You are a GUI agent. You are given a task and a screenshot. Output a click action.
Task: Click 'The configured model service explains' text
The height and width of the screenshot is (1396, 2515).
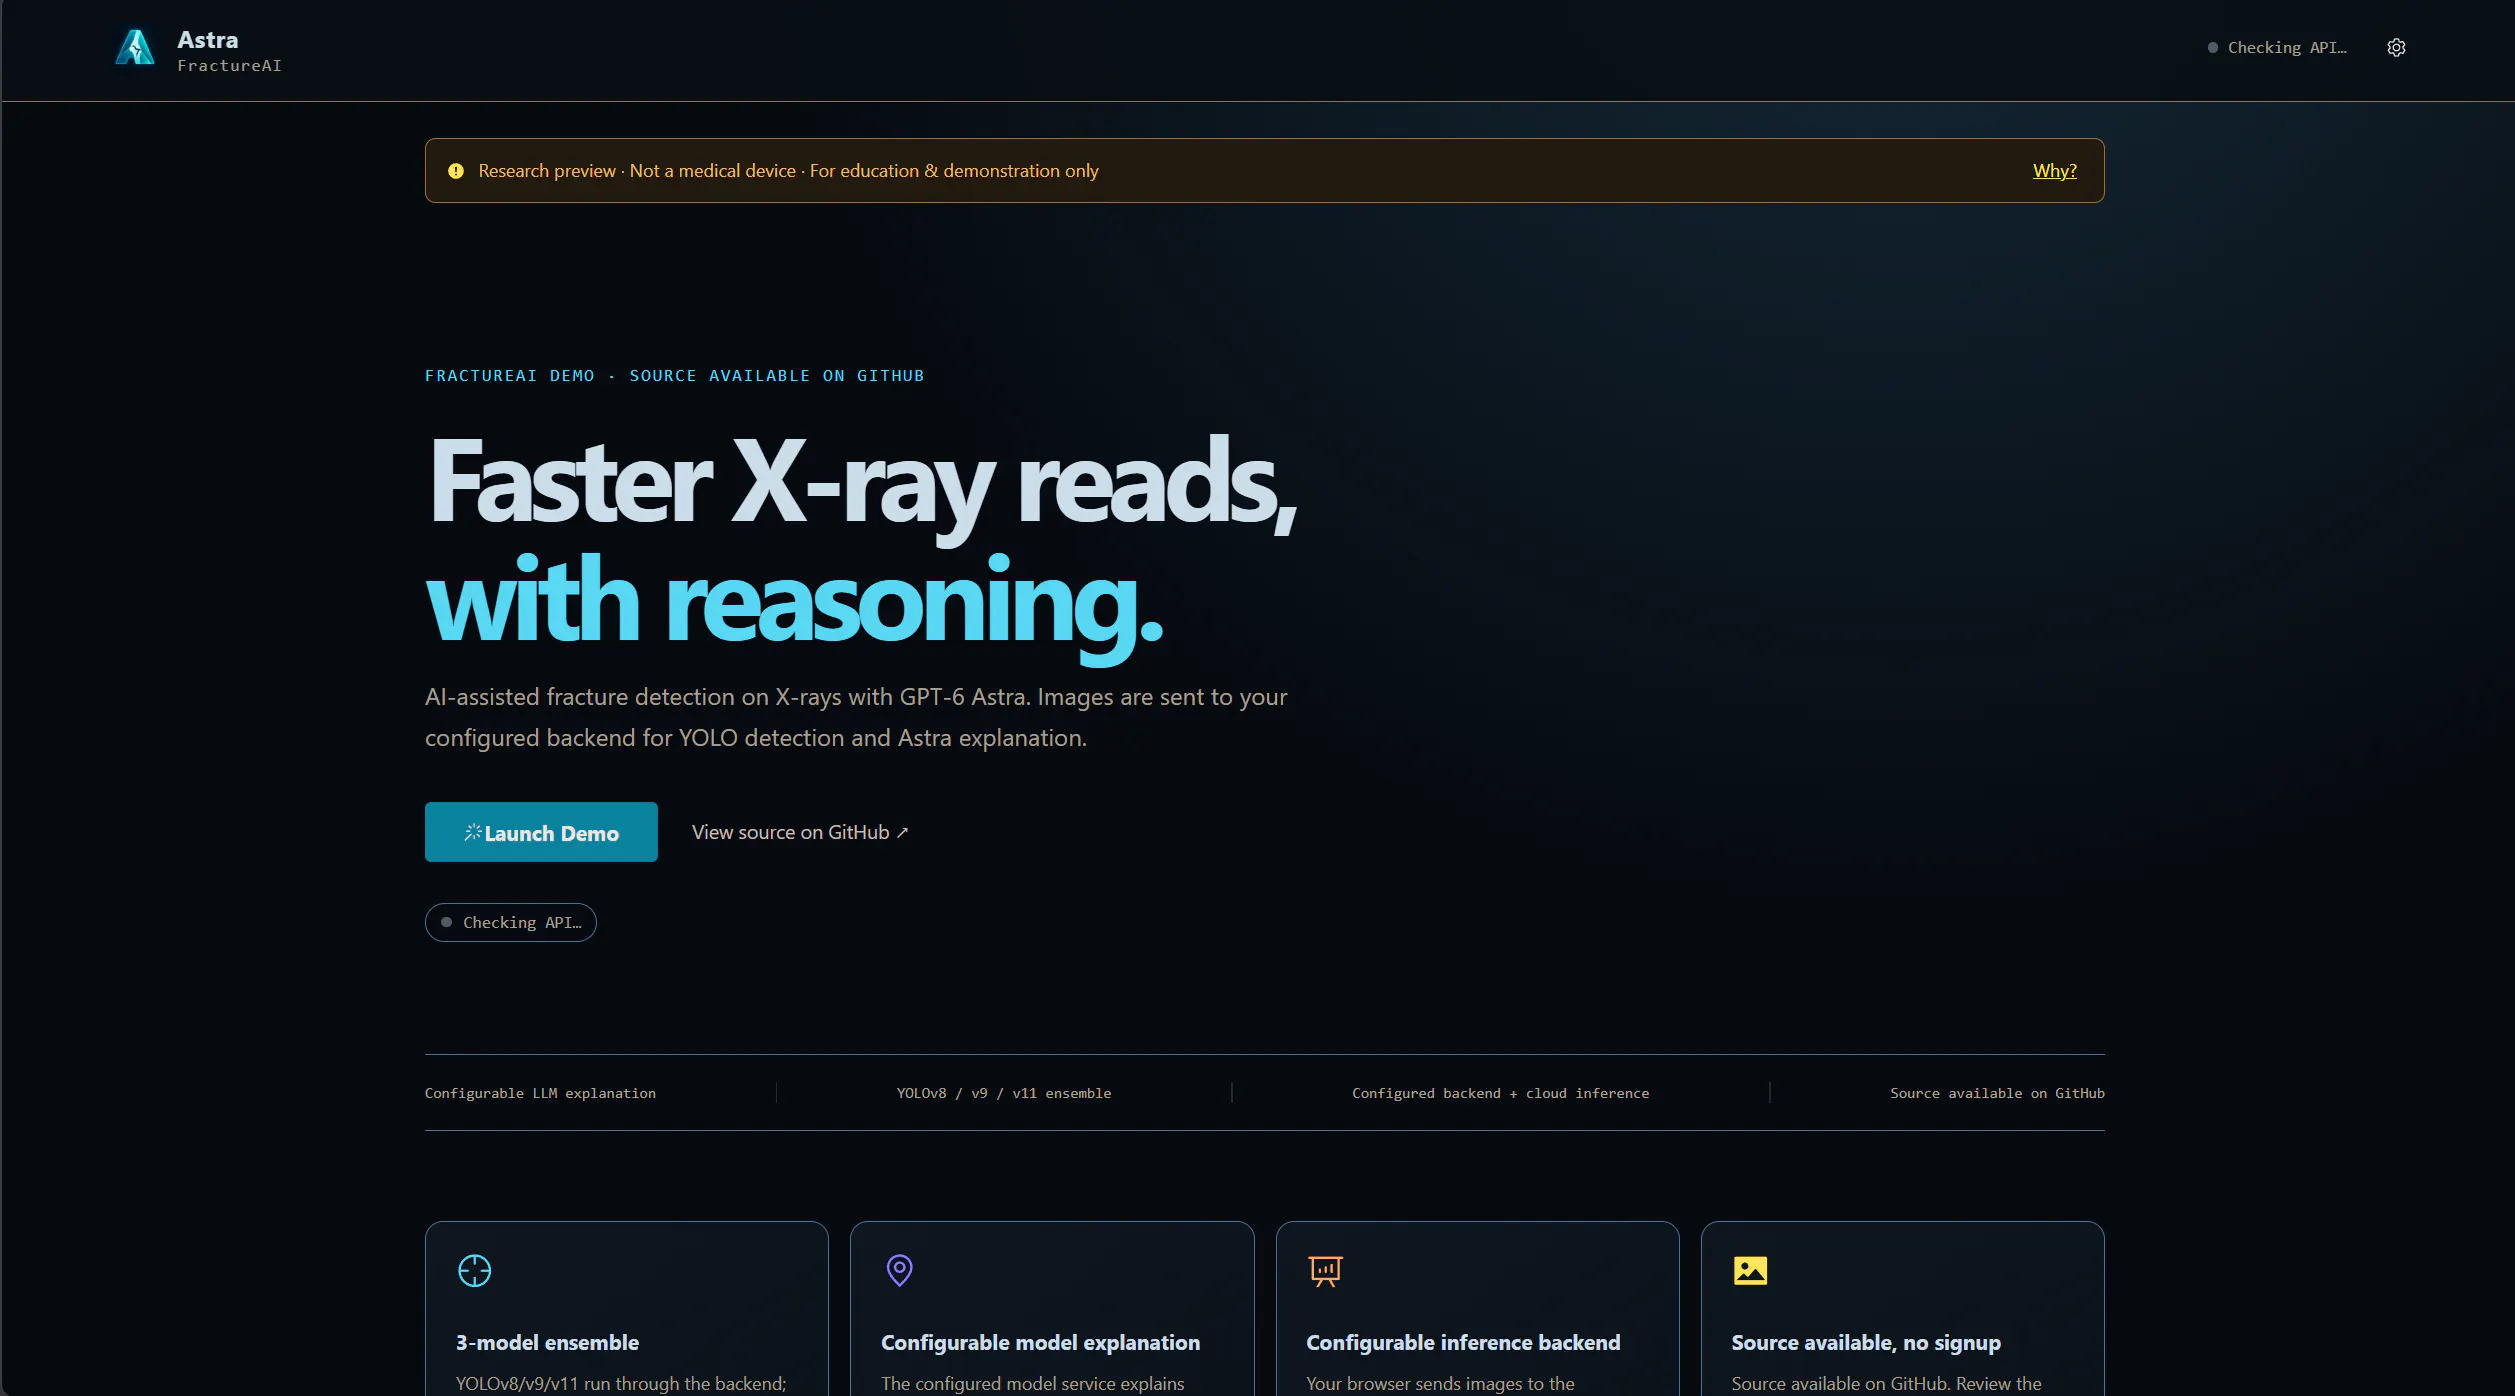[x=1032, y=1384]
